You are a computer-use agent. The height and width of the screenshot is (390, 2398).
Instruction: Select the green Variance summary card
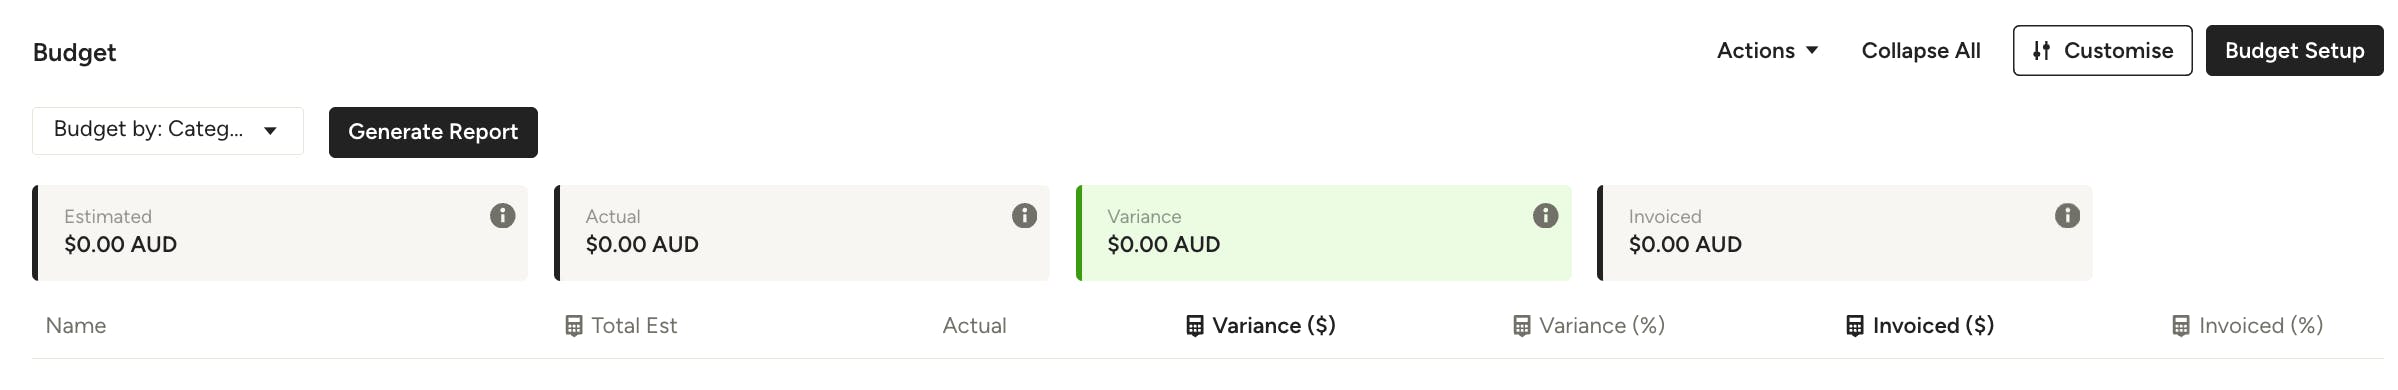click(x=1324, y=233)
